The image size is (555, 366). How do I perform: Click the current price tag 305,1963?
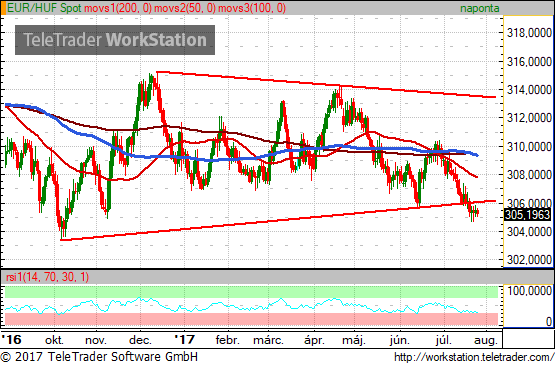[527, 215]
